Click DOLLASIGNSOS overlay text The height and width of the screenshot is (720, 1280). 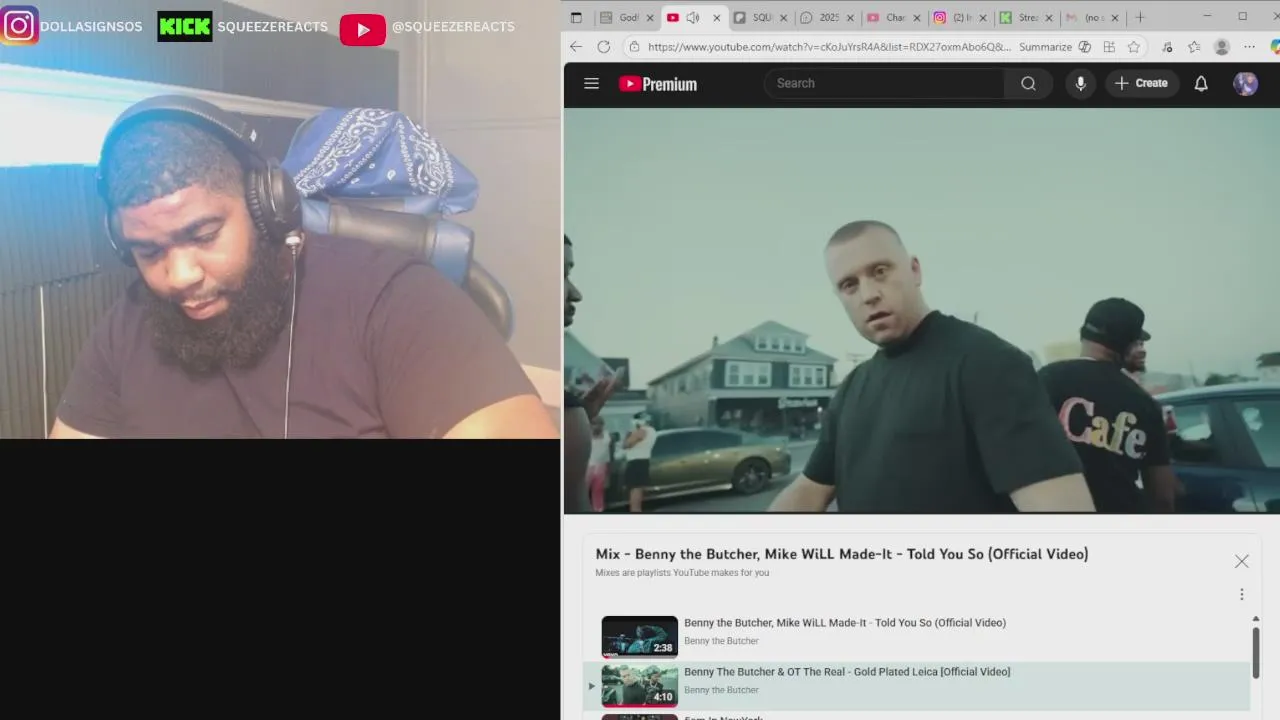[91, 27]
